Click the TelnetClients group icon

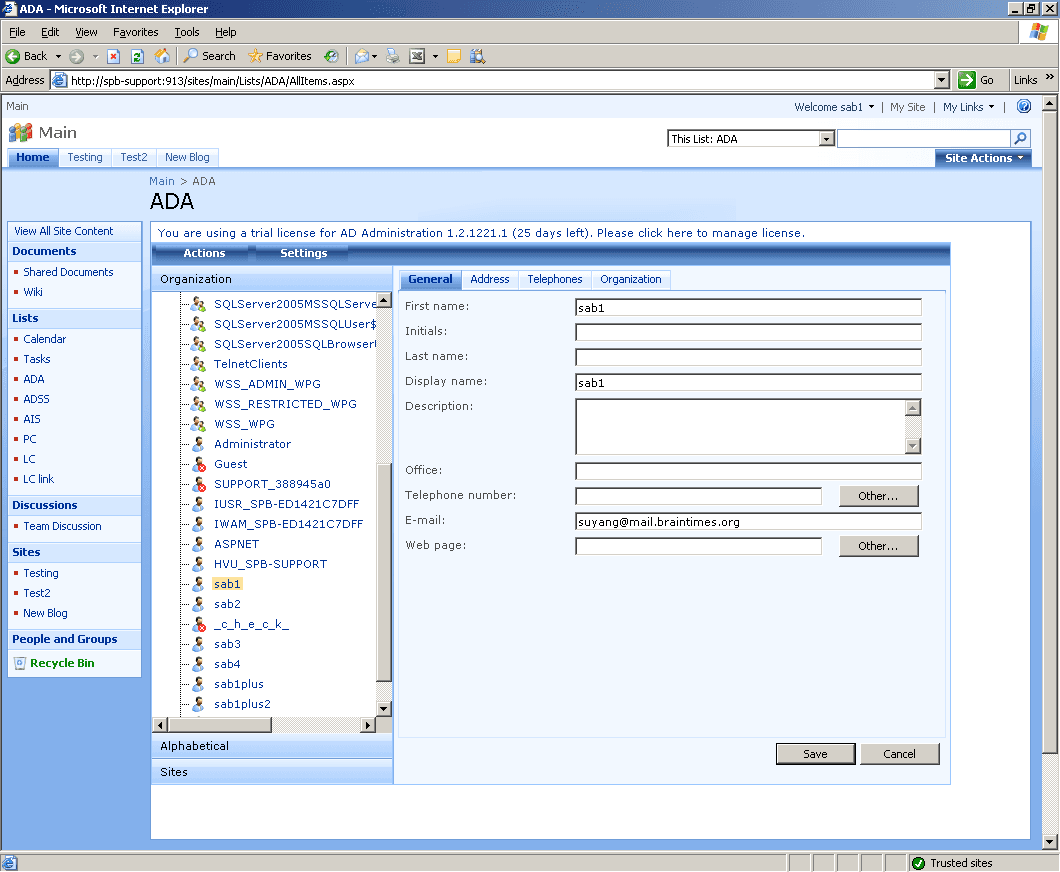point(198,364)
